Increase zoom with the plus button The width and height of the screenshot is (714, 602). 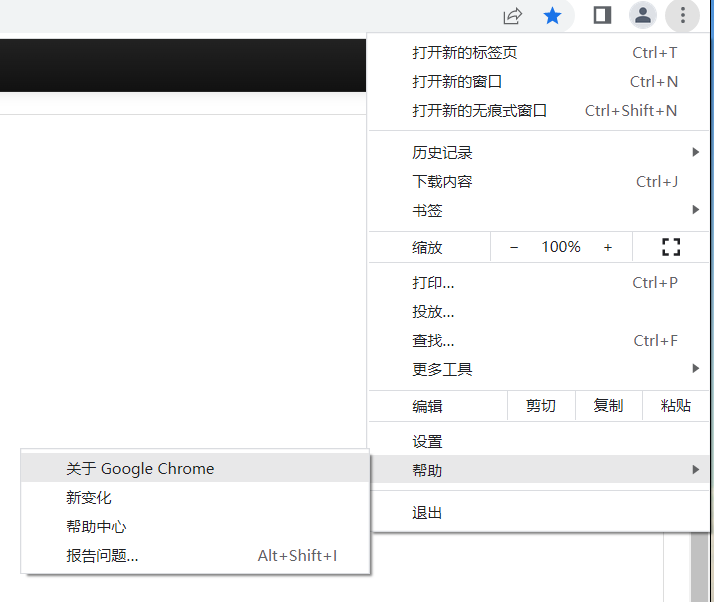607,247
